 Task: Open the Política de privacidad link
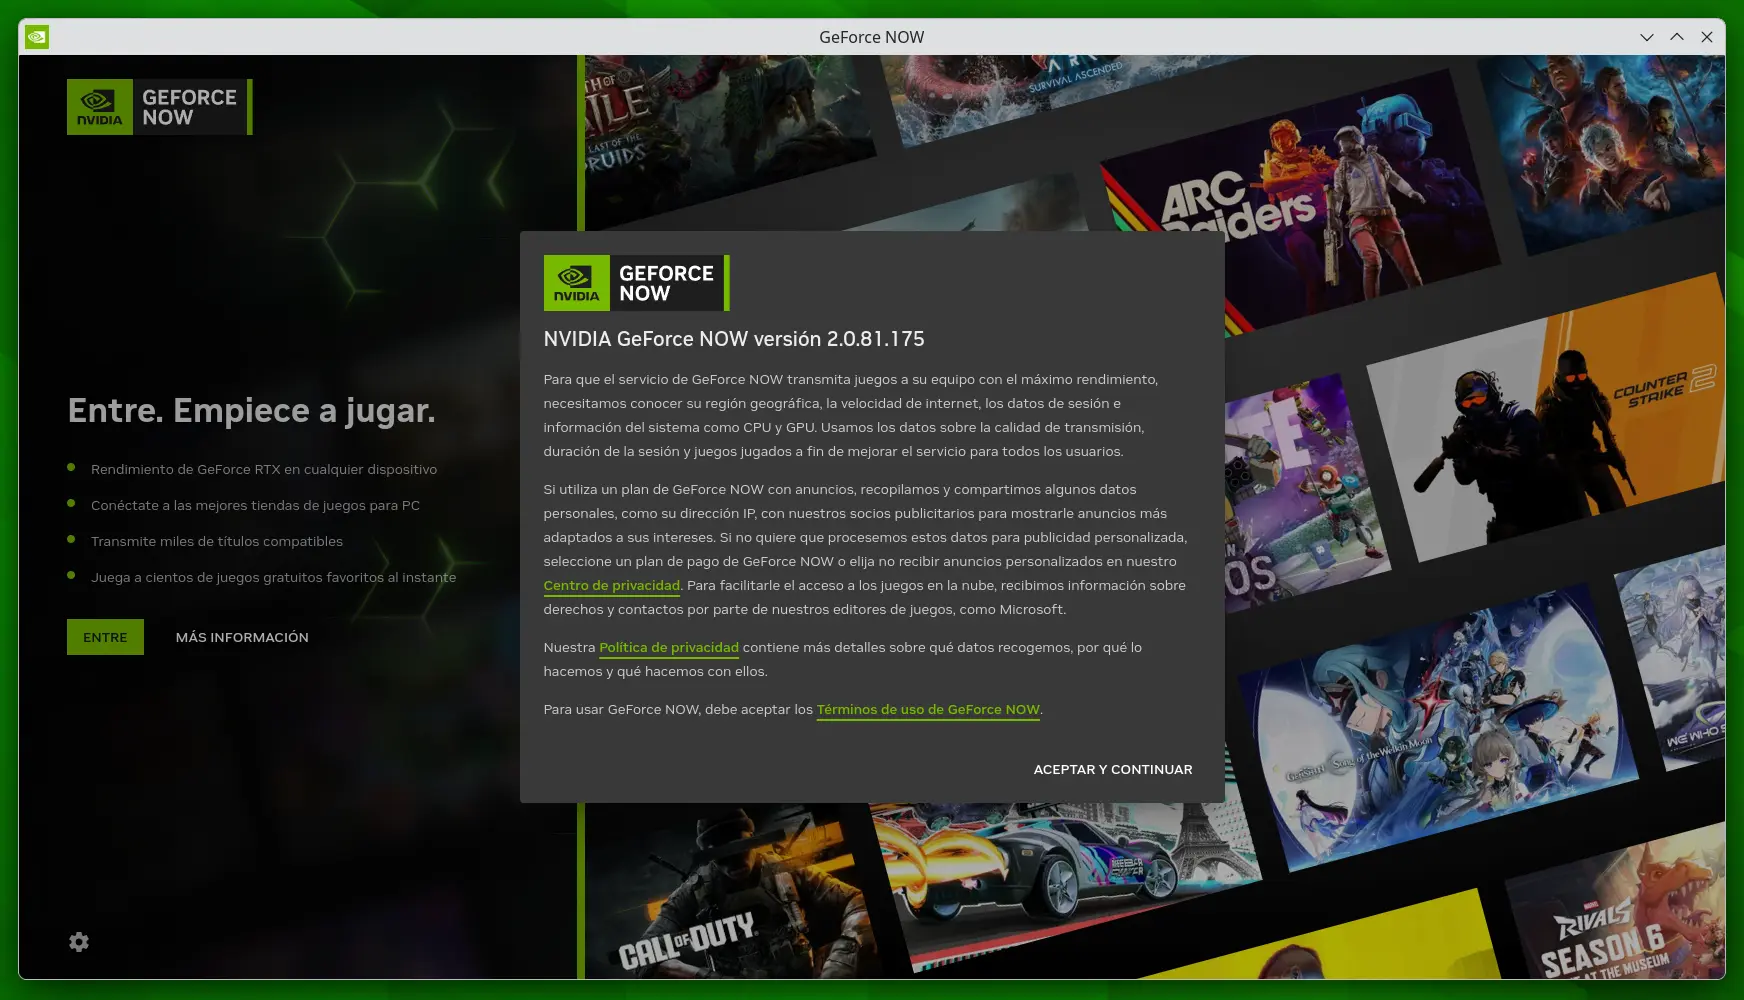click(x=668, y=648)
